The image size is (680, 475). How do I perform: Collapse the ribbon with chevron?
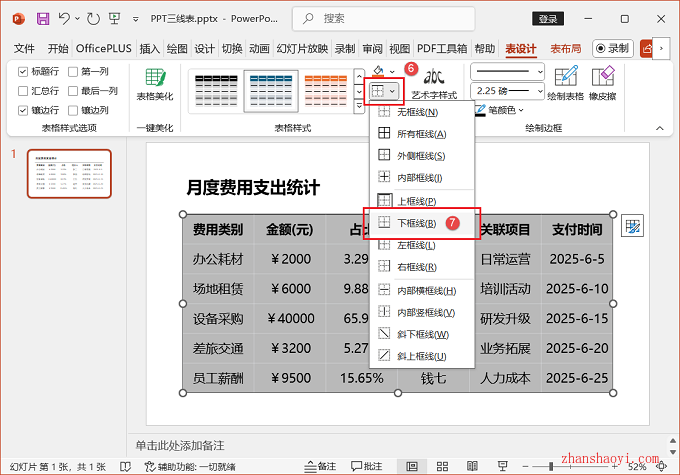[x=660, y=128]
